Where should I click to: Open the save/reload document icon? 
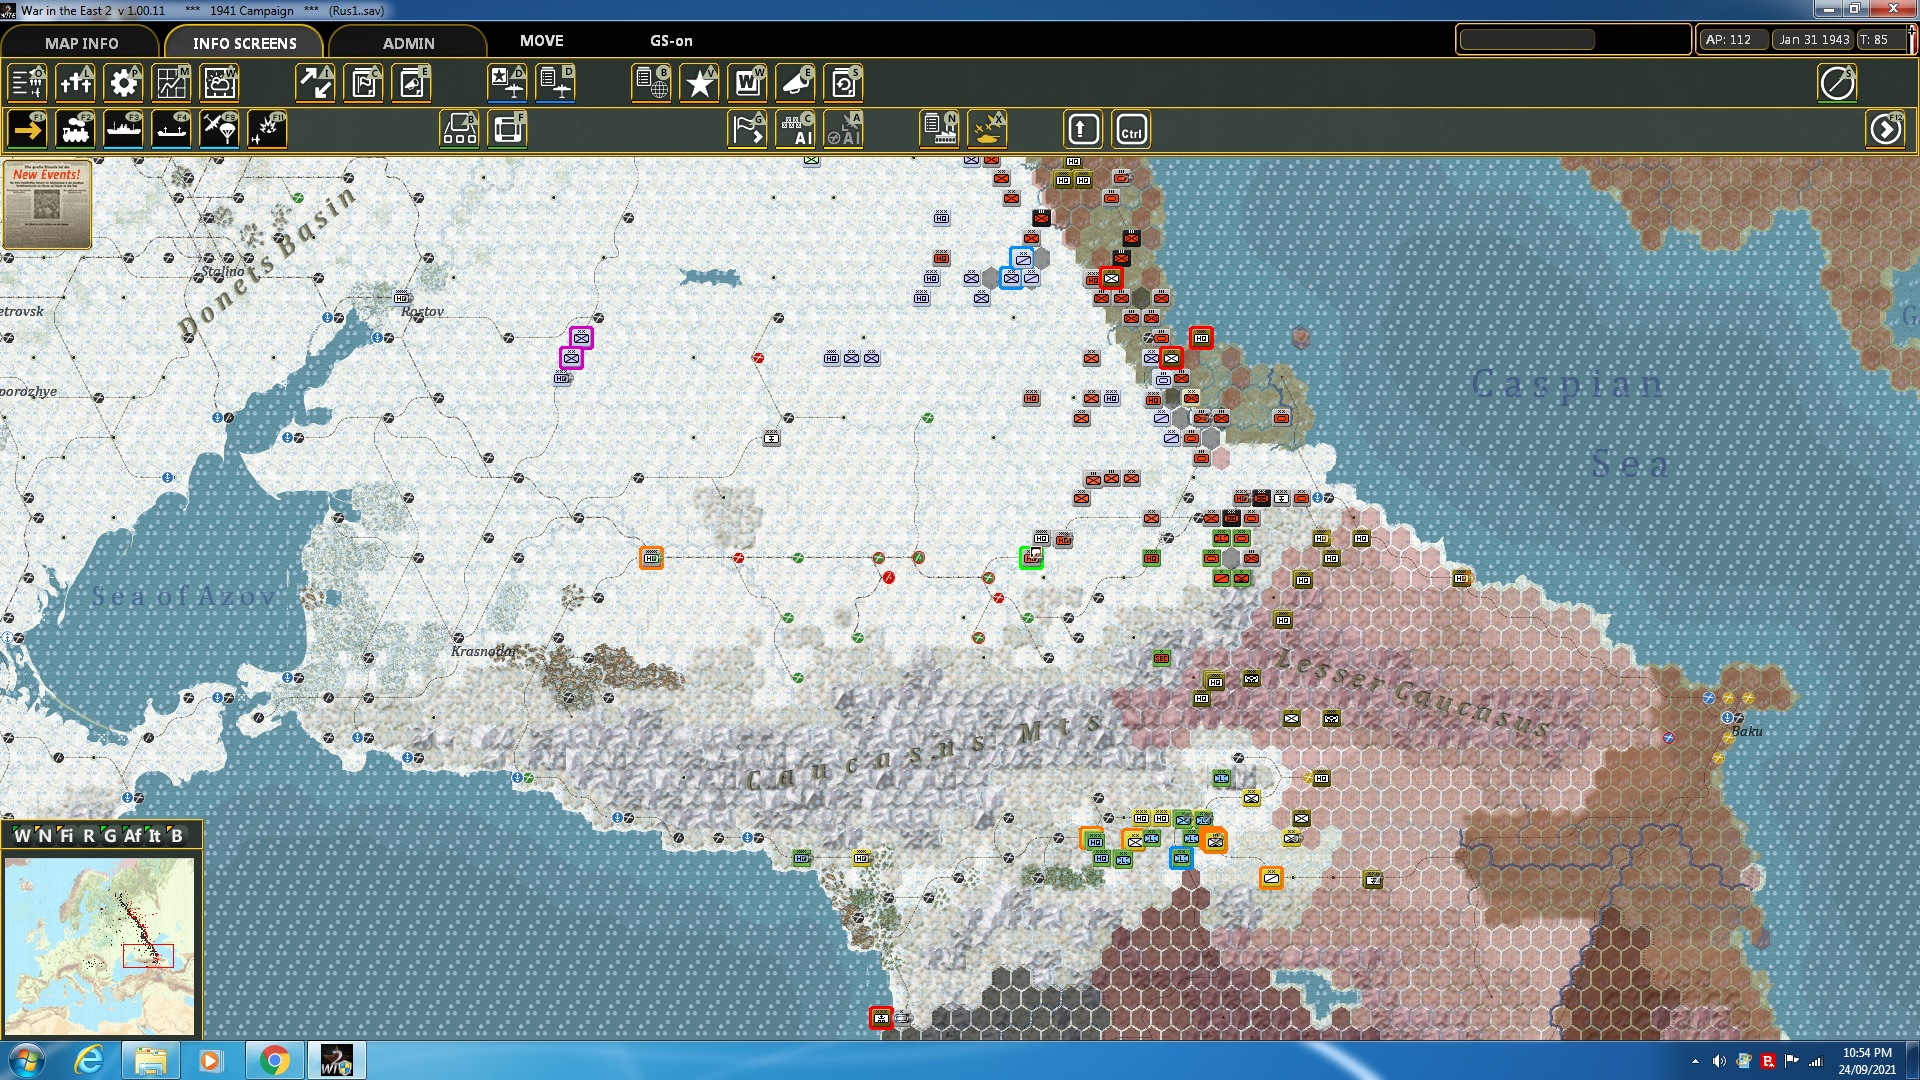coord(844,83)
